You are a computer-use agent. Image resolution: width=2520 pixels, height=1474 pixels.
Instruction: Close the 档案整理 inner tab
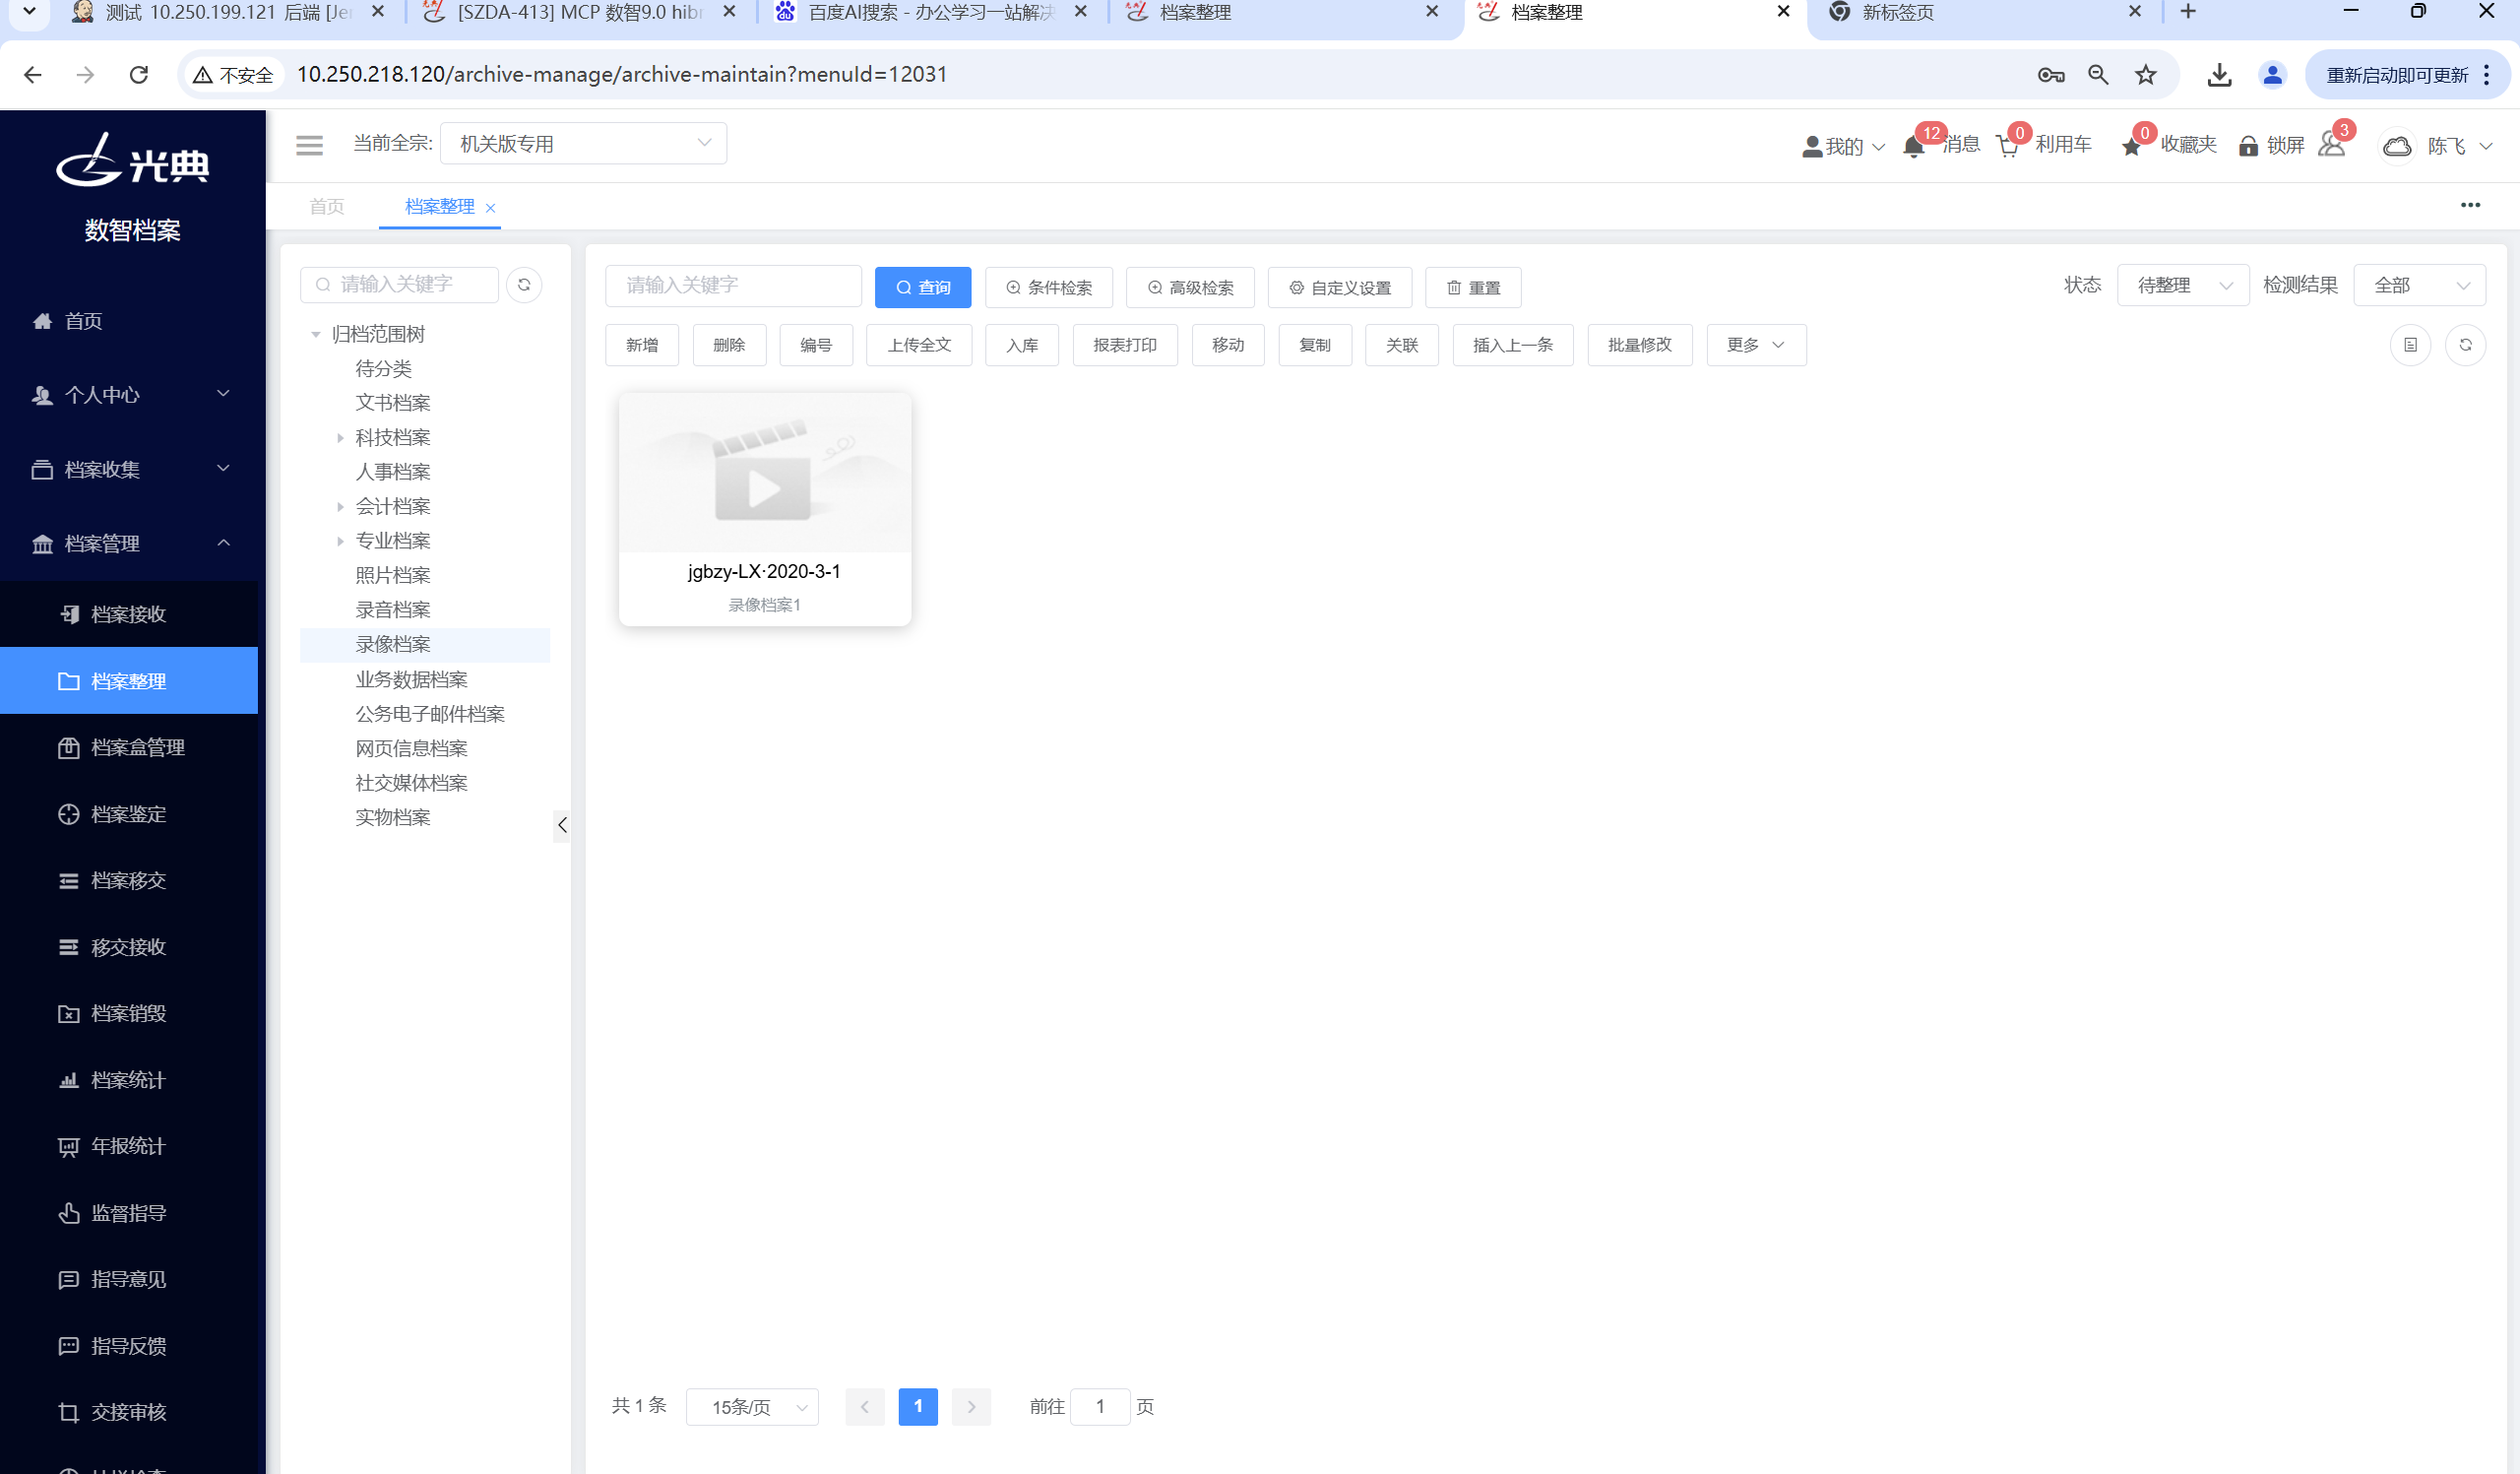coord(490,208)
